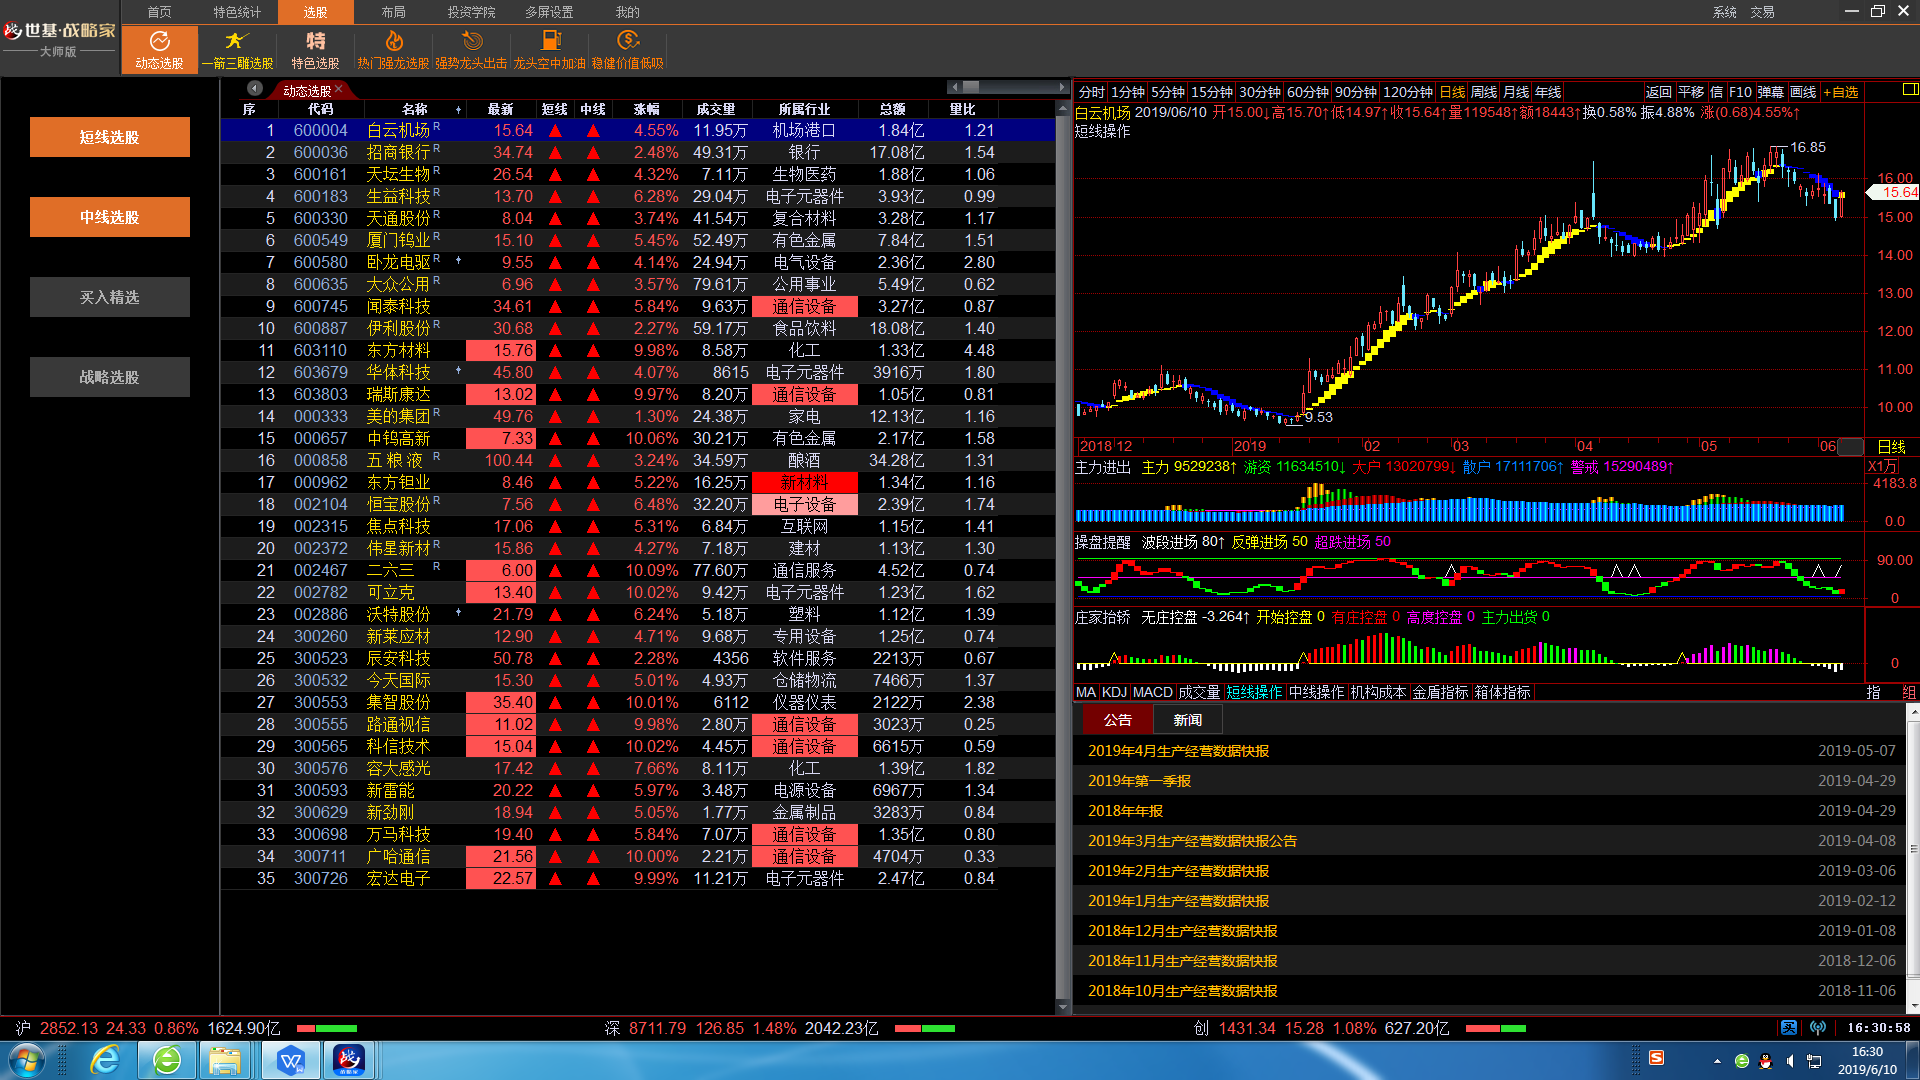Switch to 公告 tab
The width and height of the screenshot is (1920, 1080).
tap(1118, 720)
